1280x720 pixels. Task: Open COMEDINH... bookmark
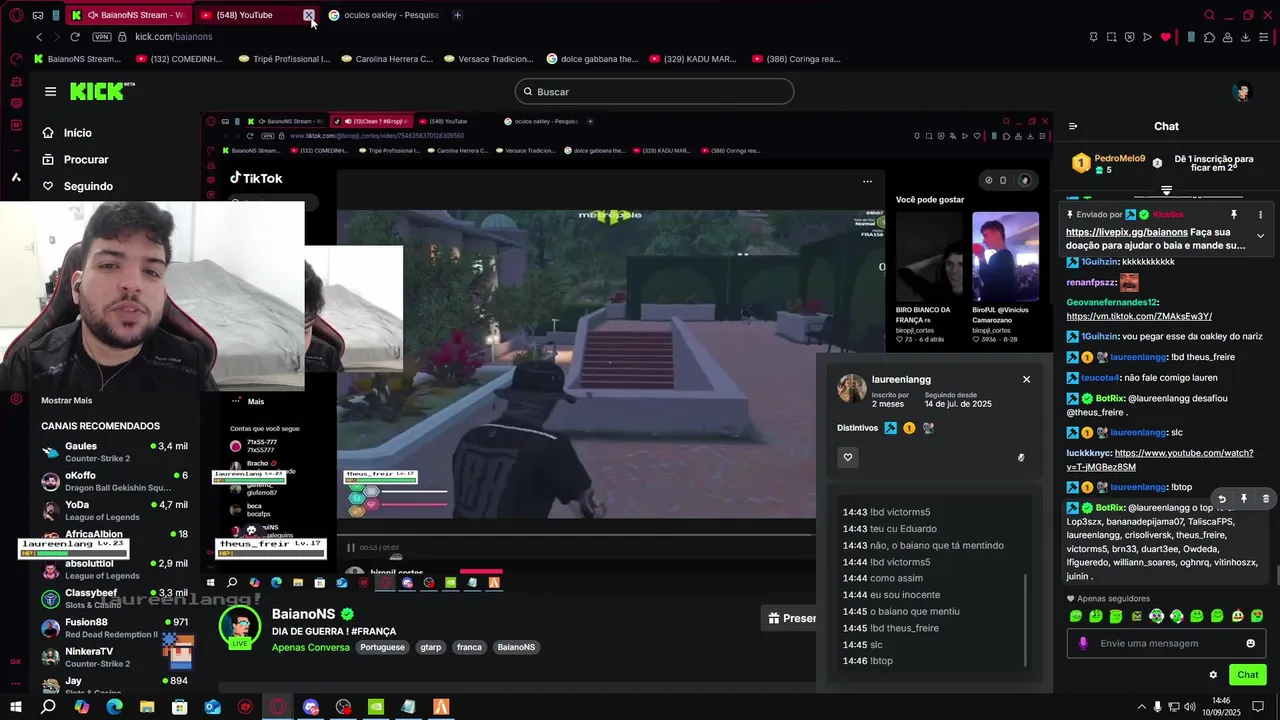point(178,59)
